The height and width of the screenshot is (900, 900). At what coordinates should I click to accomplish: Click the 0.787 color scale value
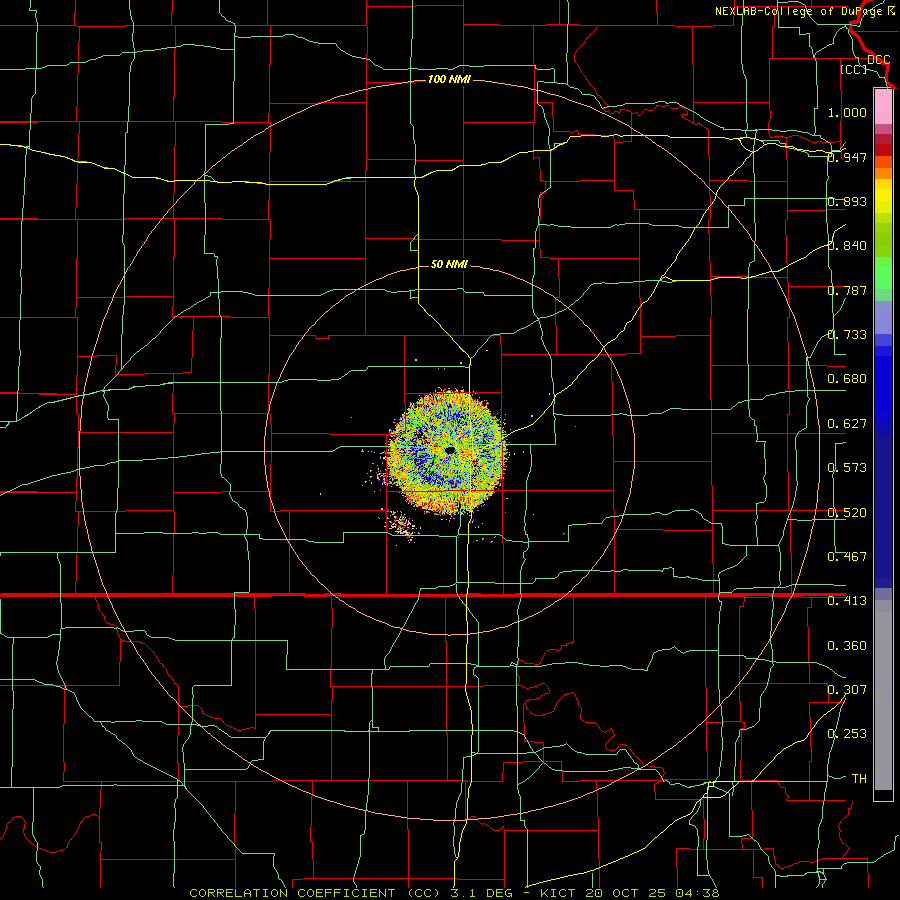coord(847,290)
